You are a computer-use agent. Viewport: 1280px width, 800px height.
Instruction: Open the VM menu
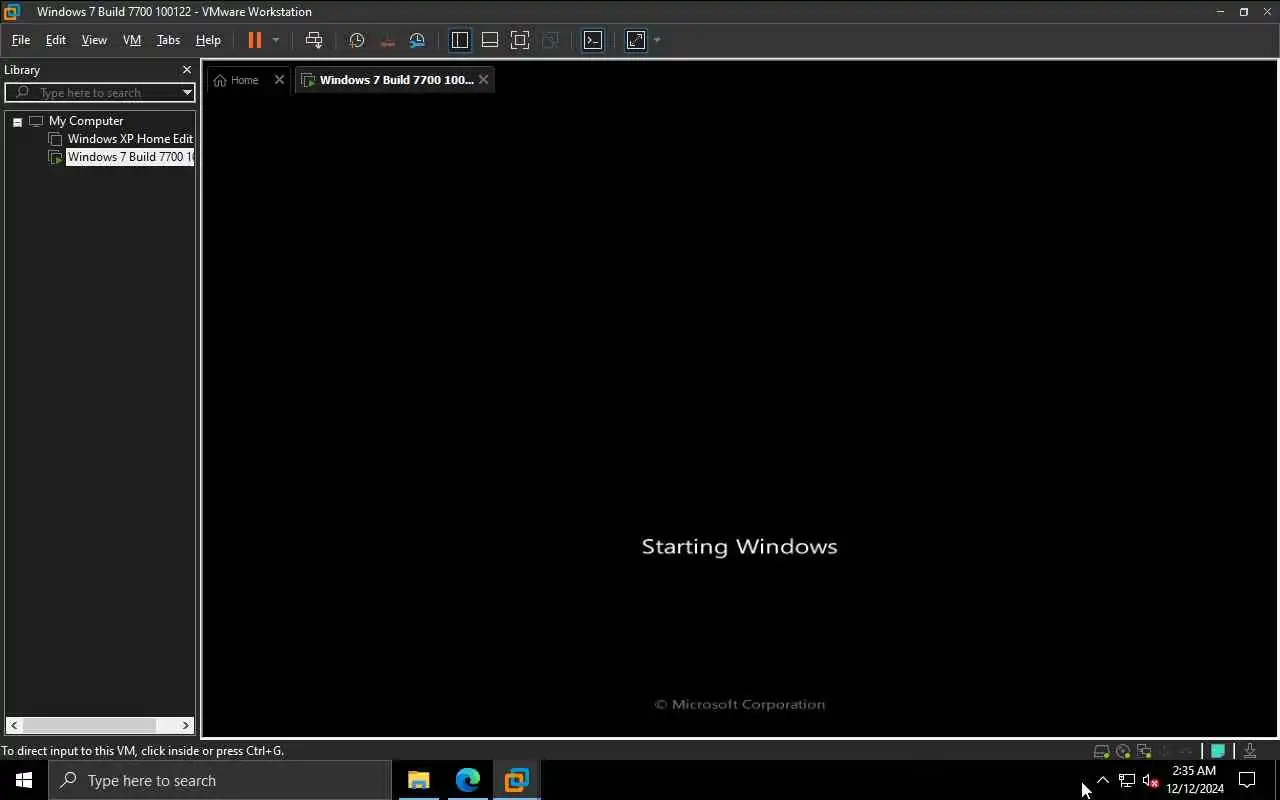(x=131, y=40)
